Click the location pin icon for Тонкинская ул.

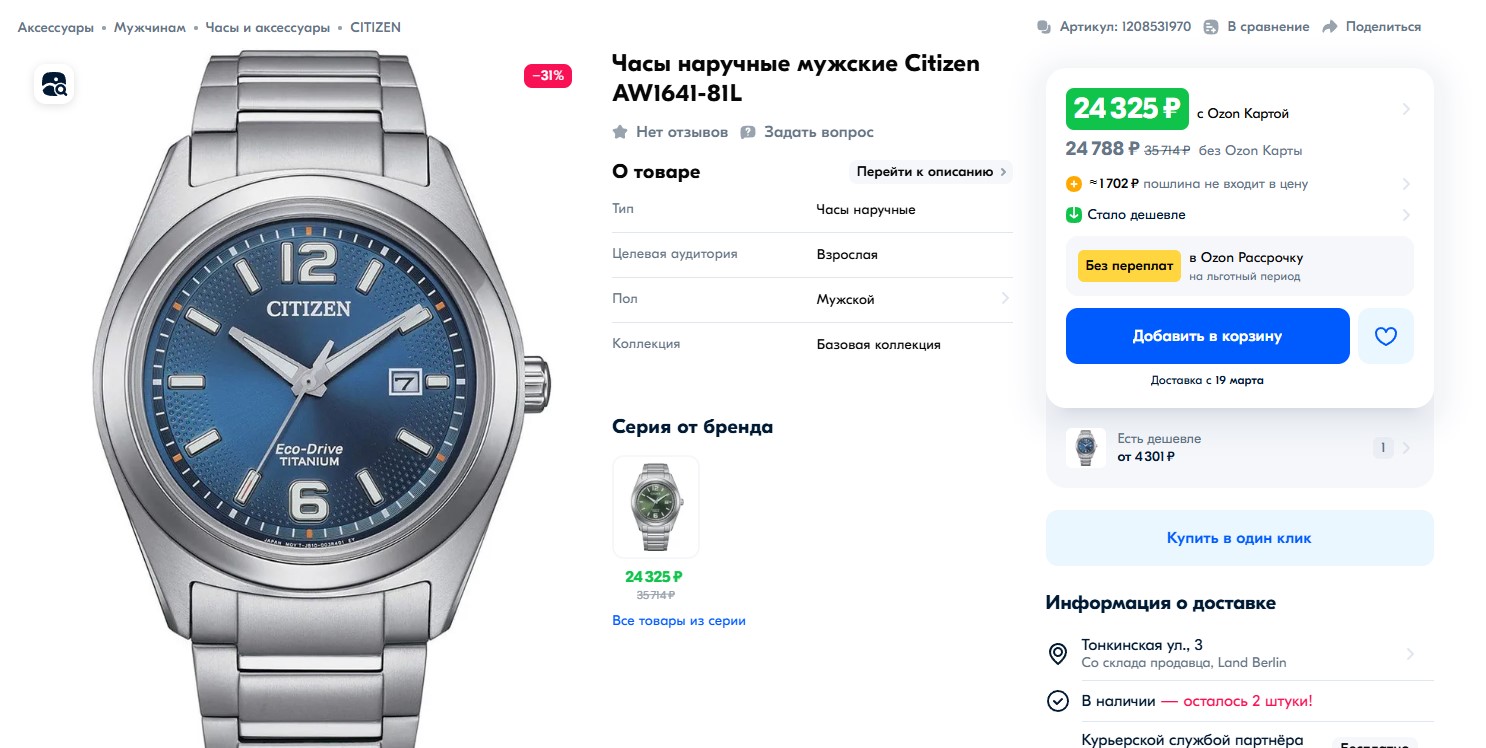[x=1057, y=654]
